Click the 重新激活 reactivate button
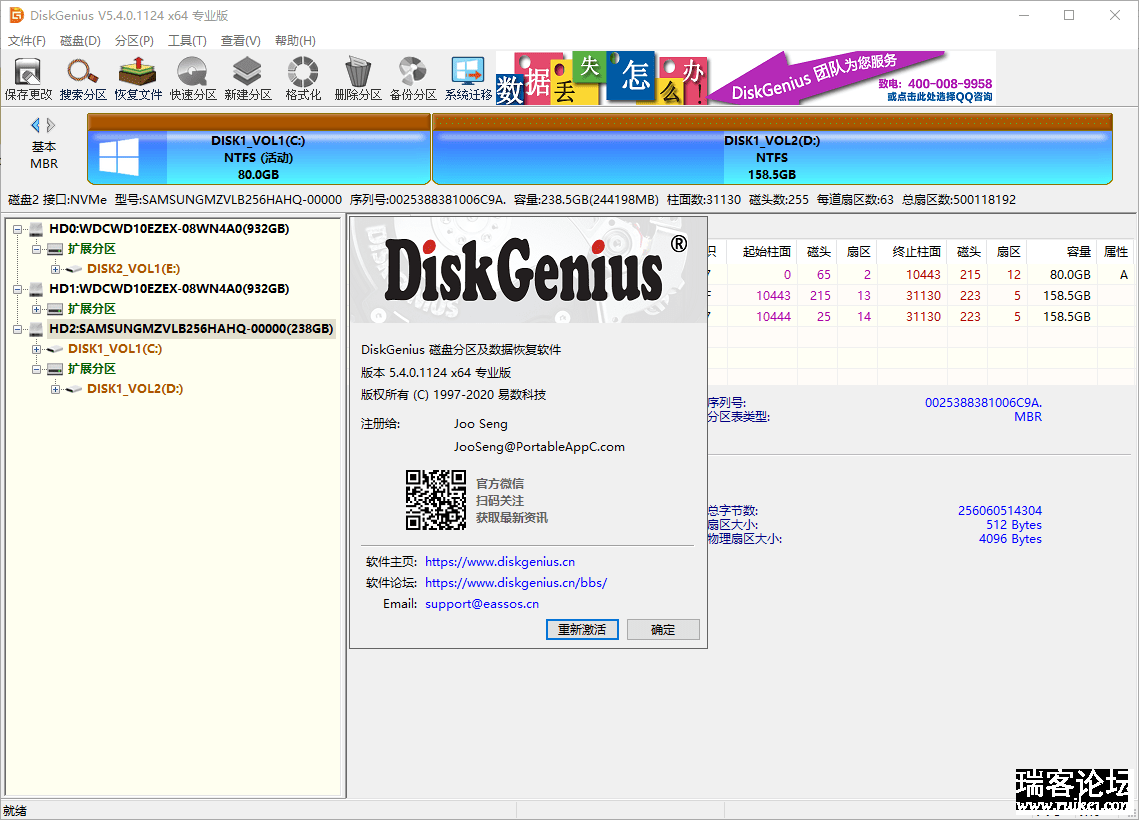Image resolution: width=1139 pixels, height=820 pixels. click(582, 630)
